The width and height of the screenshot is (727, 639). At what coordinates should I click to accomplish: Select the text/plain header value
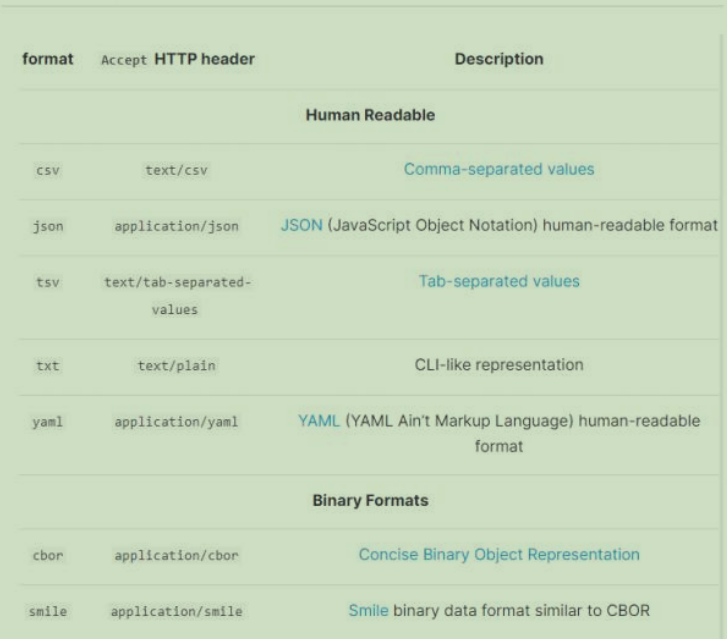coord(176,366)
